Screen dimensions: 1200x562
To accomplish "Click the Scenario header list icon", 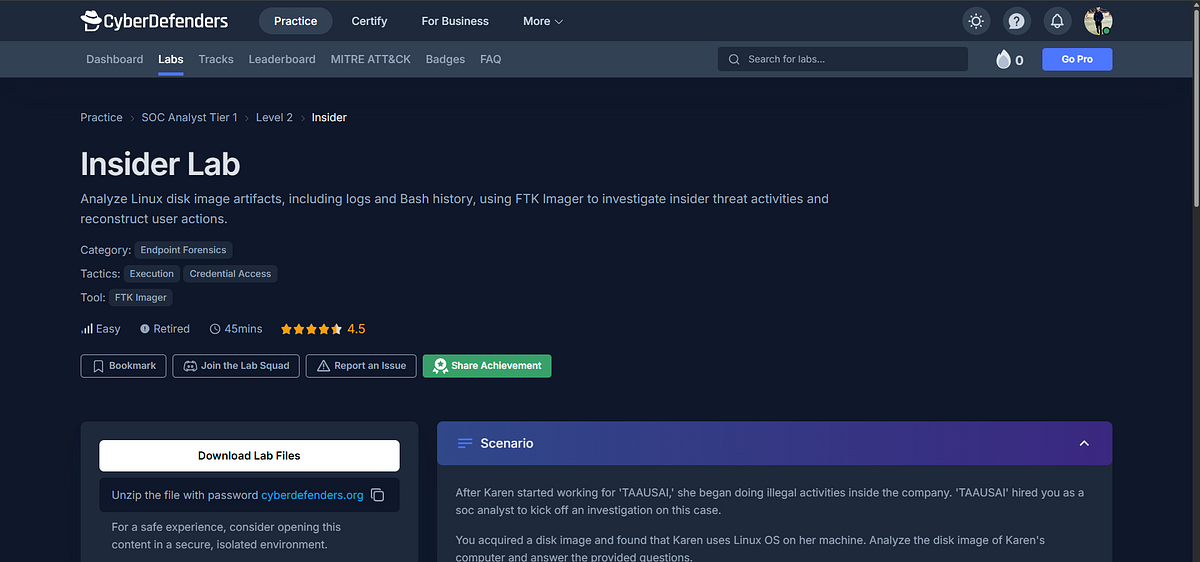I will click(465, 443).
